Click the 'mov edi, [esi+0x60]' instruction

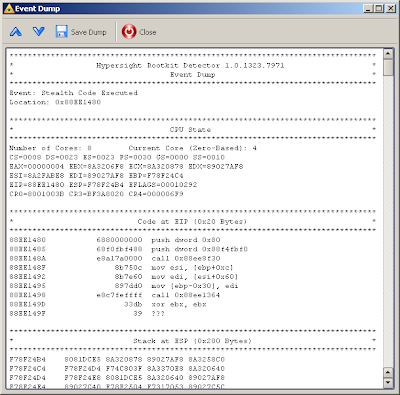click(195, 277)
